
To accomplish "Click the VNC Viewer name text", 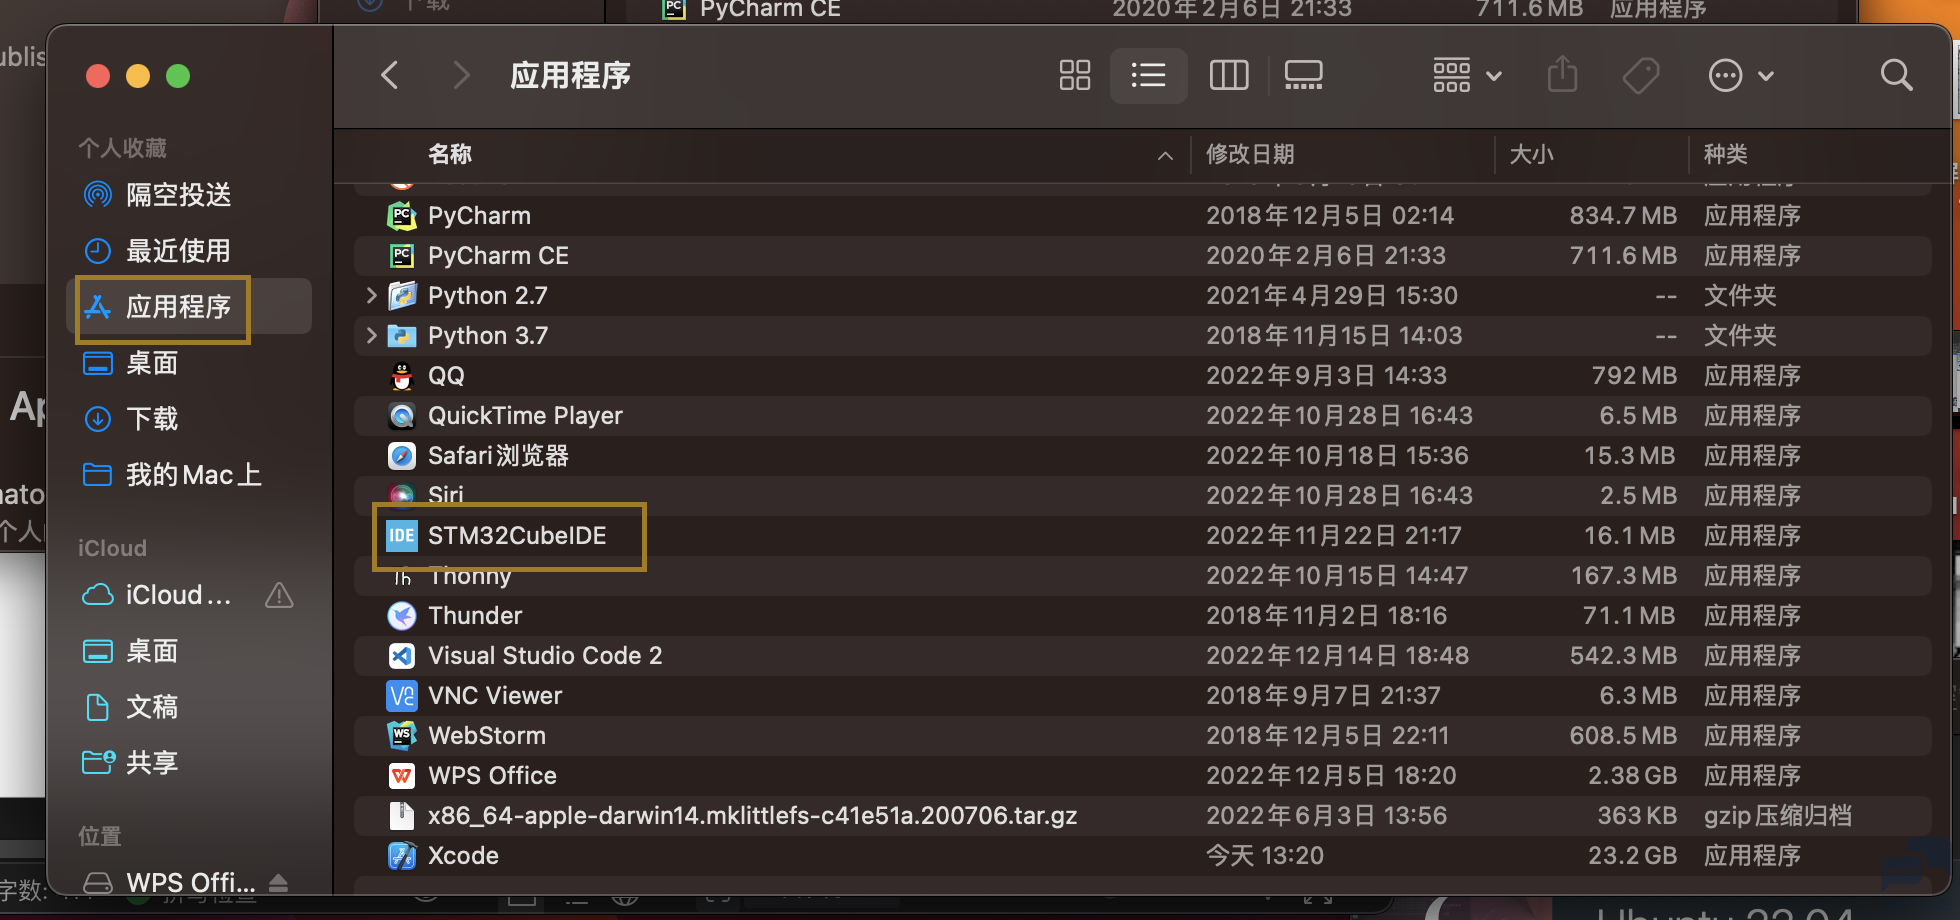I will click(x=495, y=695).
